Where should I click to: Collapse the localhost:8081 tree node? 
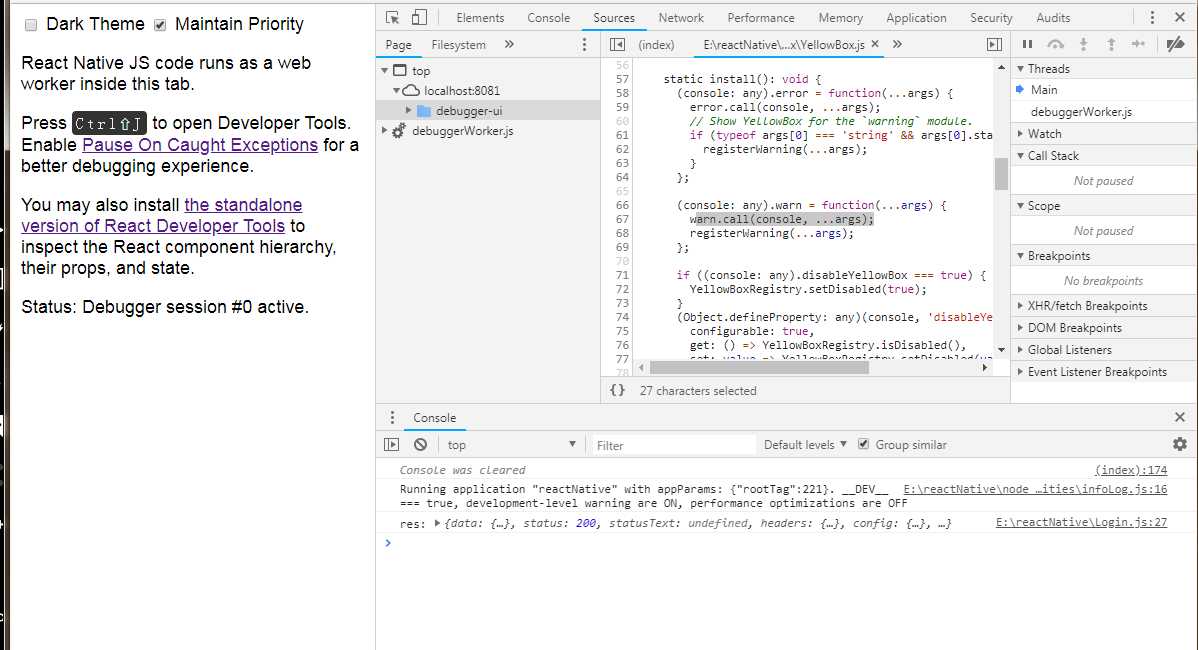click(397, 90)
